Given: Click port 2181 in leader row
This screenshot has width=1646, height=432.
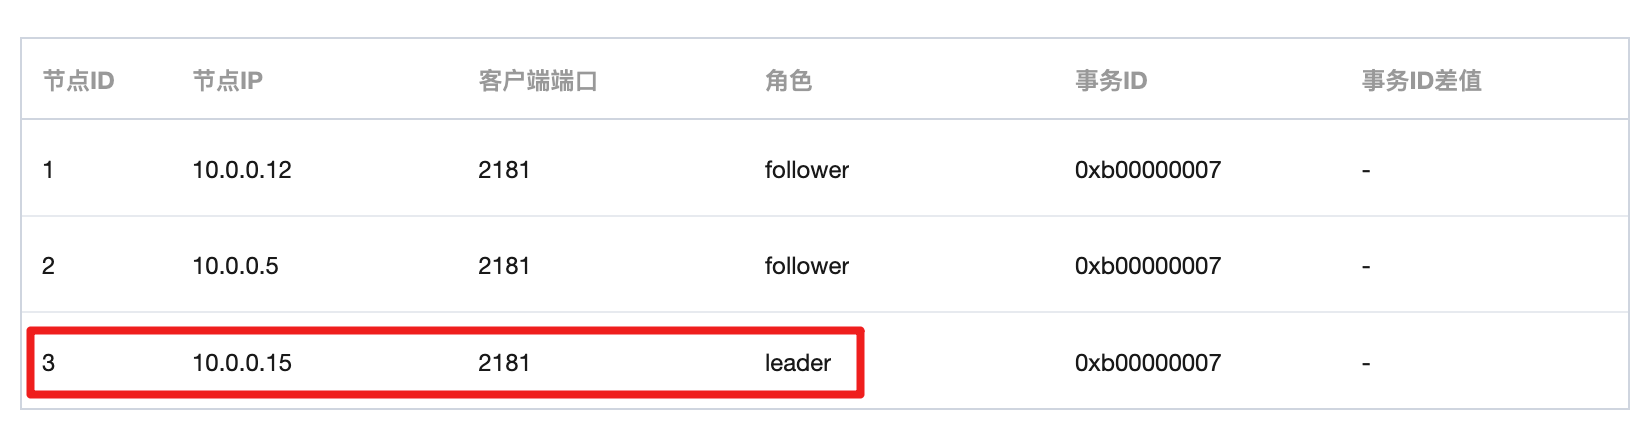Looking at the screenshot, I should (x=504, y=363).
